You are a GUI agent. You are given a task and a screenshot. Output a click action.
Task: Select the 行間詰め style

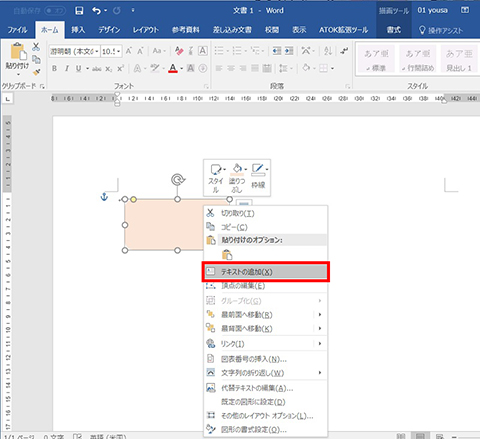(x=417, y=59)
